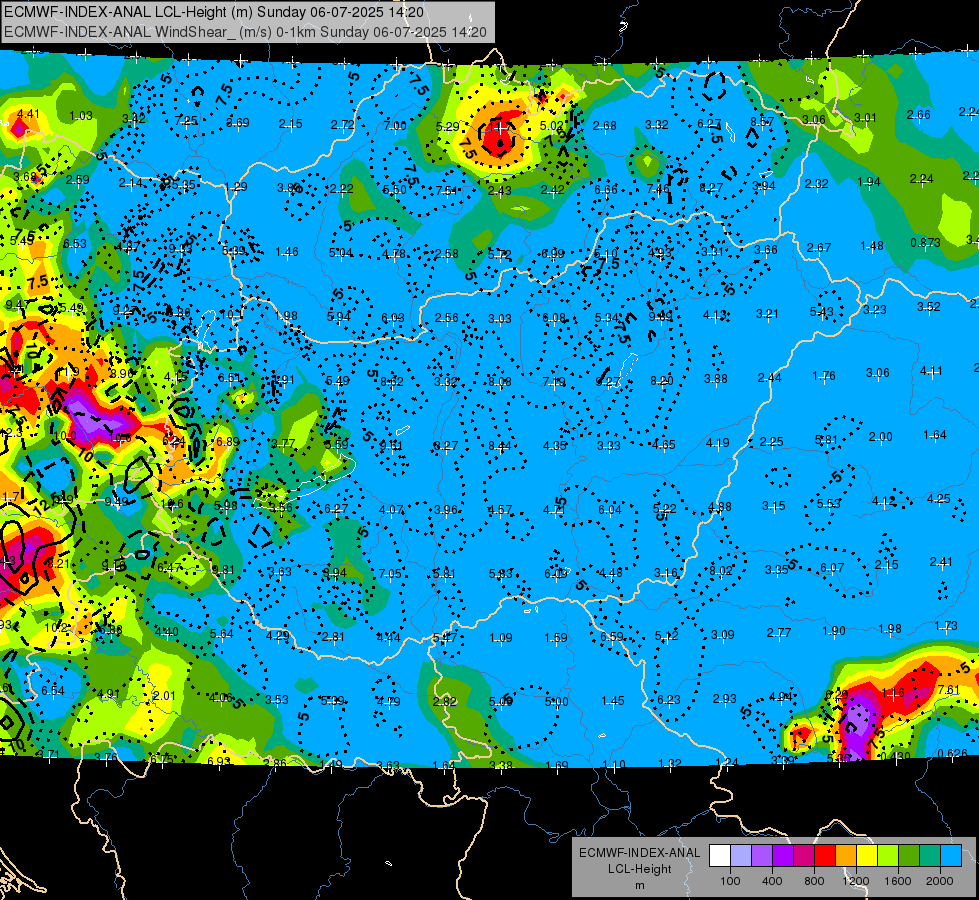Click the wind shear value '4.11'
Viewport: 979px width, 900px height.
point(931,371)
